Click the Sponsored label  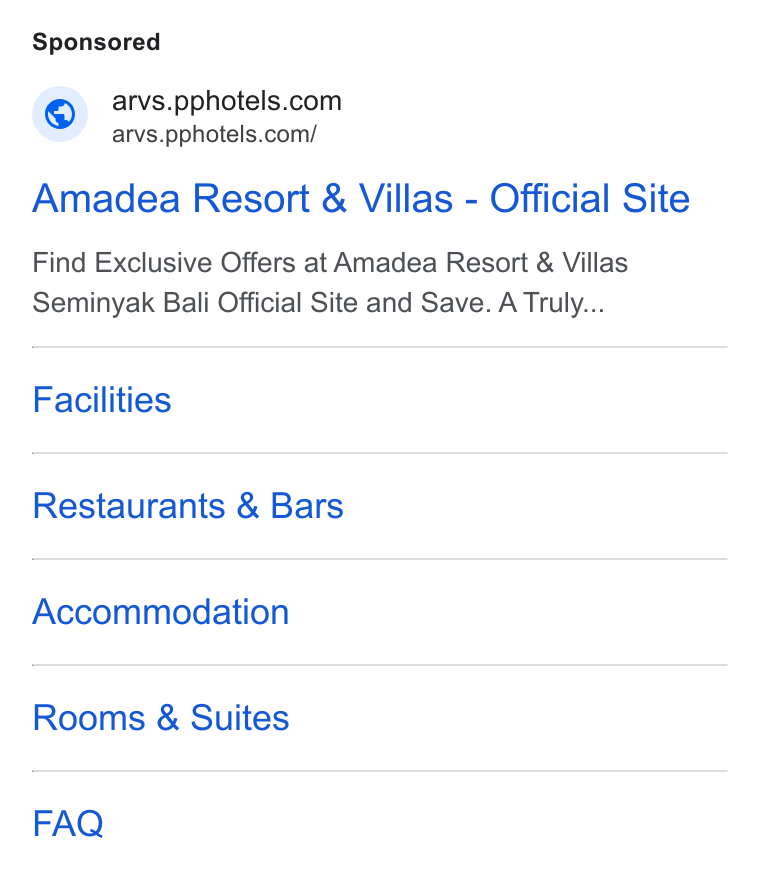point(96,42)
